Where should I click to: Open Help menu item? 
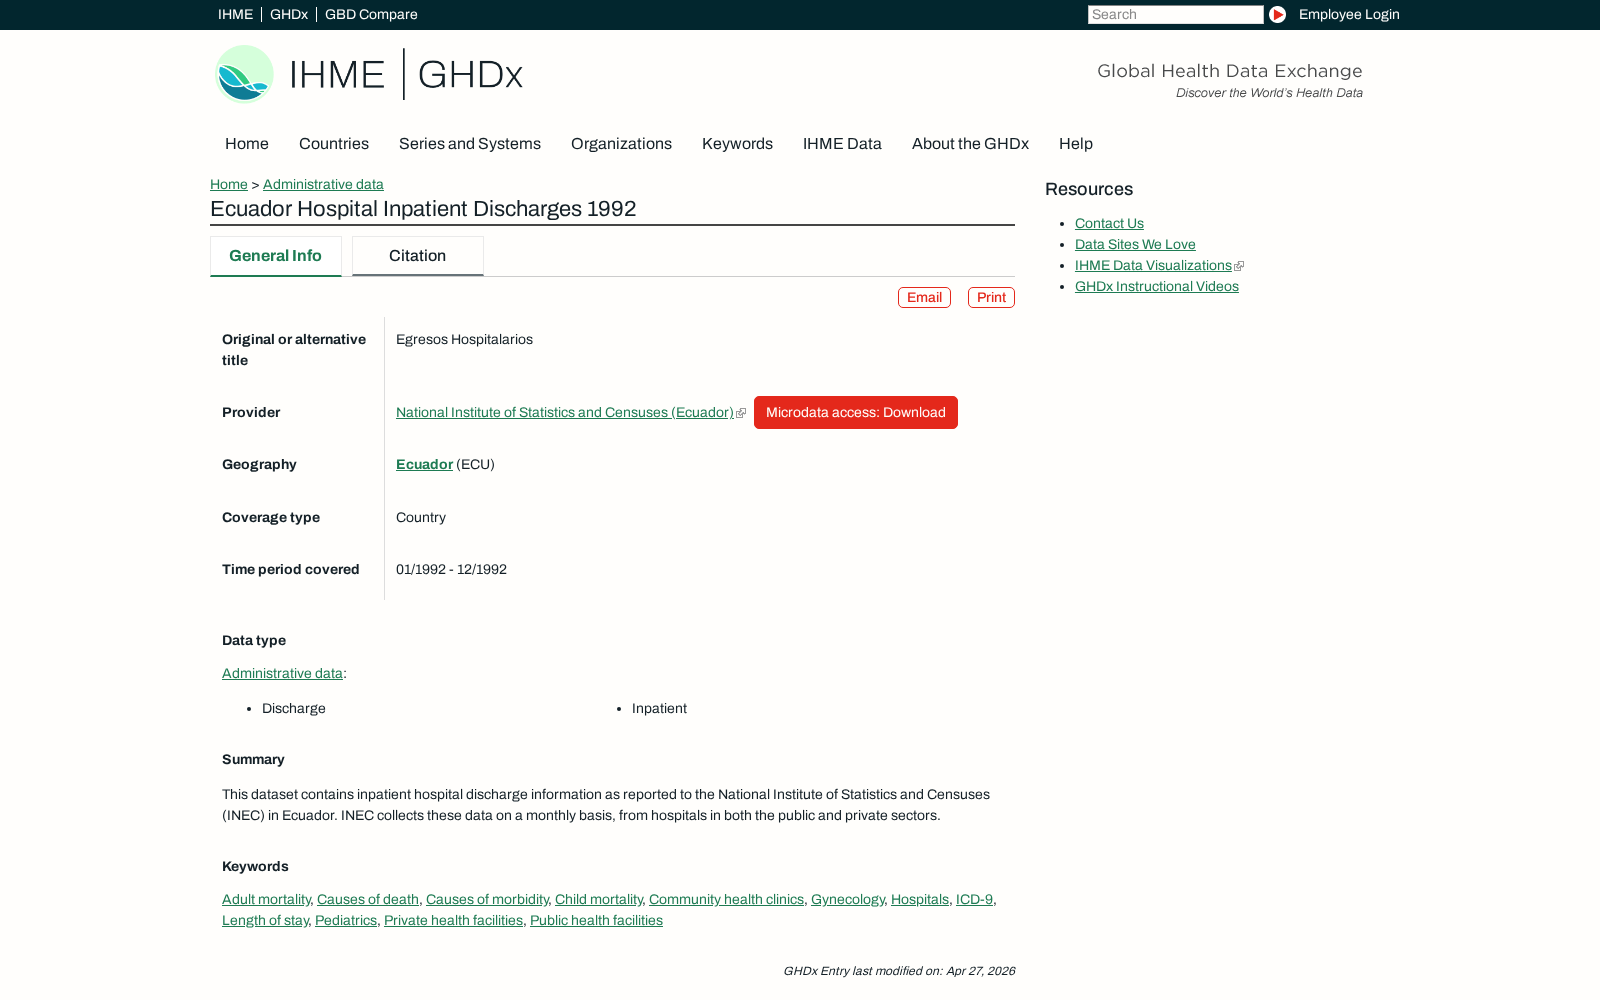click(x=1076, y=144)
